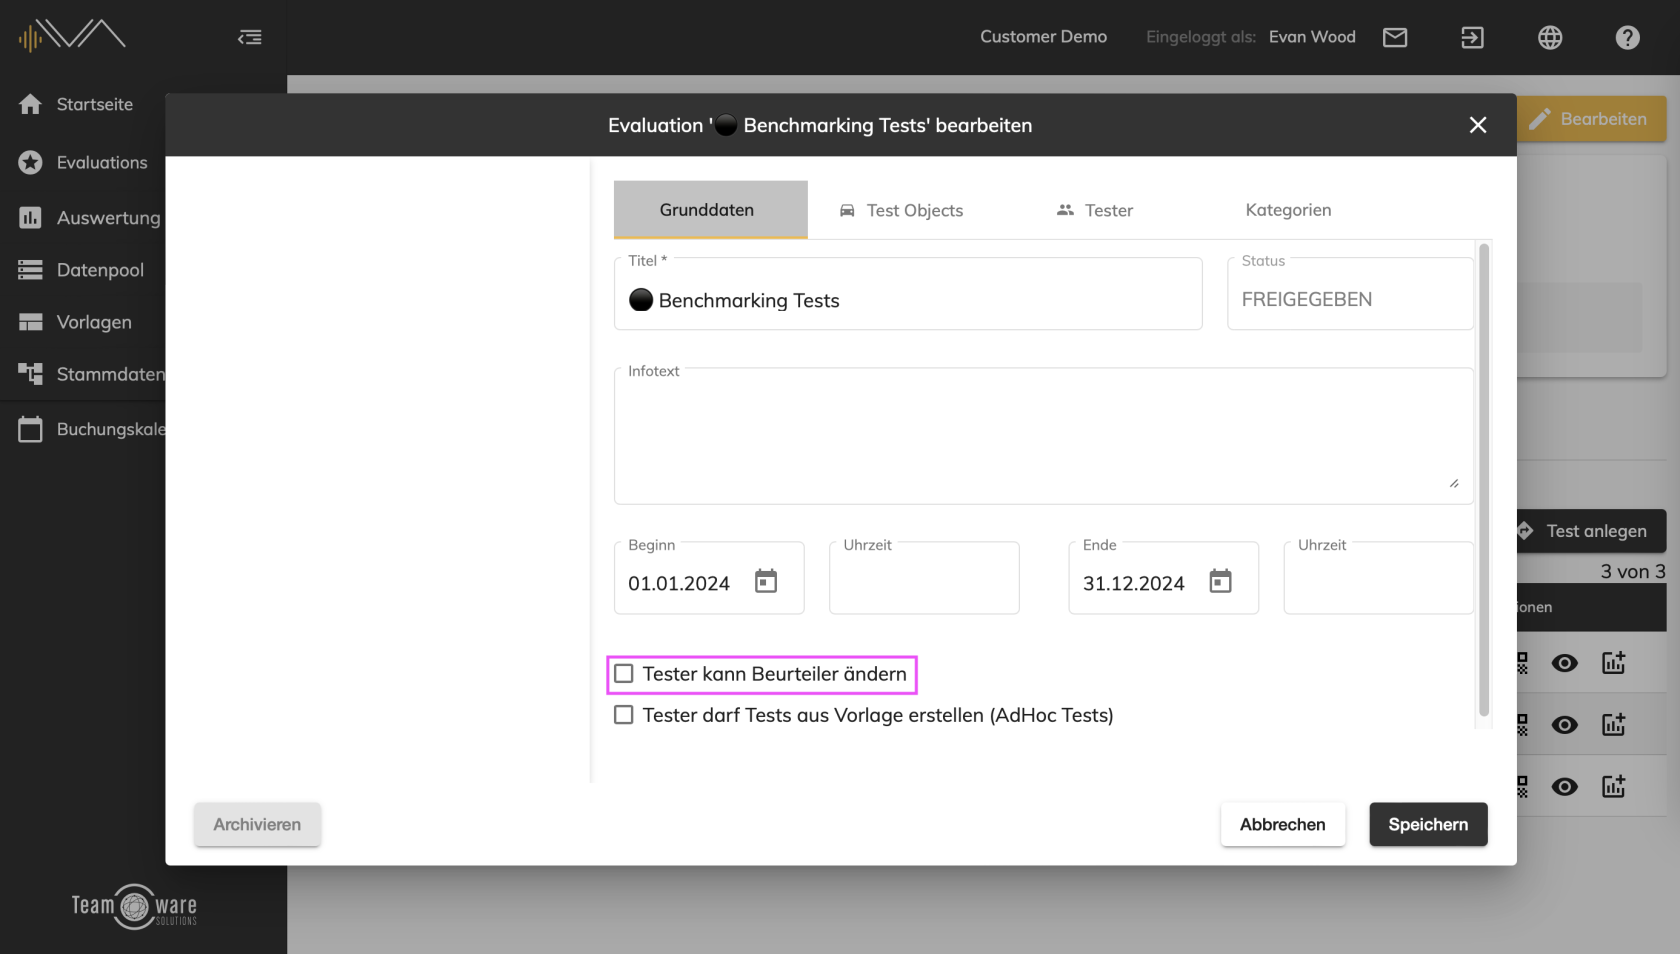Click the Datenpool storage icon

[x=30, y=269]
